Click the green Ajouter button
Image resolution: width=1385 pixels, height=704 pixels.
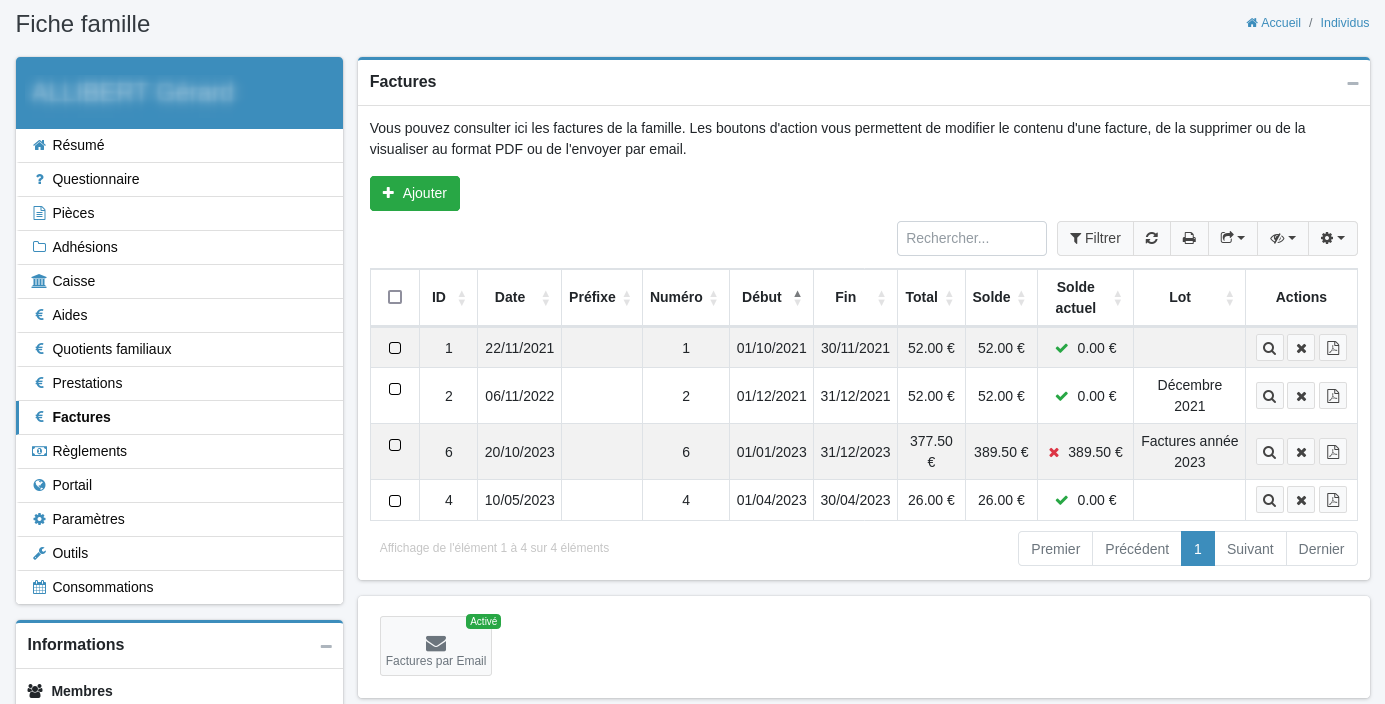(x=414, y=193)
